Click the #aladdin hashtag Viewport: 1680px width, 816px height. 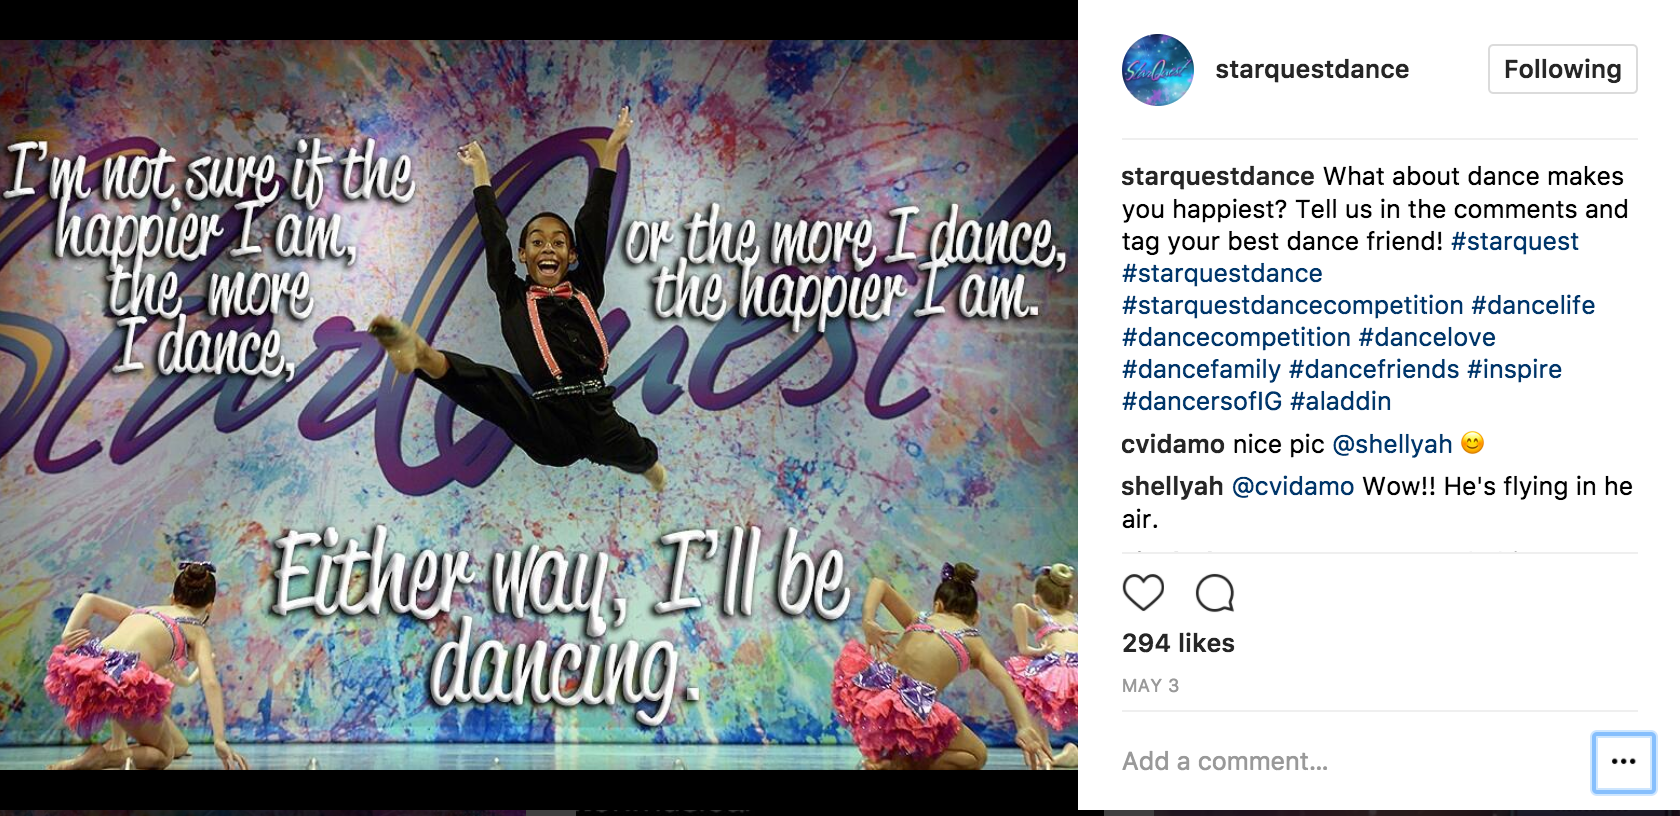(x=1340, y=401)
